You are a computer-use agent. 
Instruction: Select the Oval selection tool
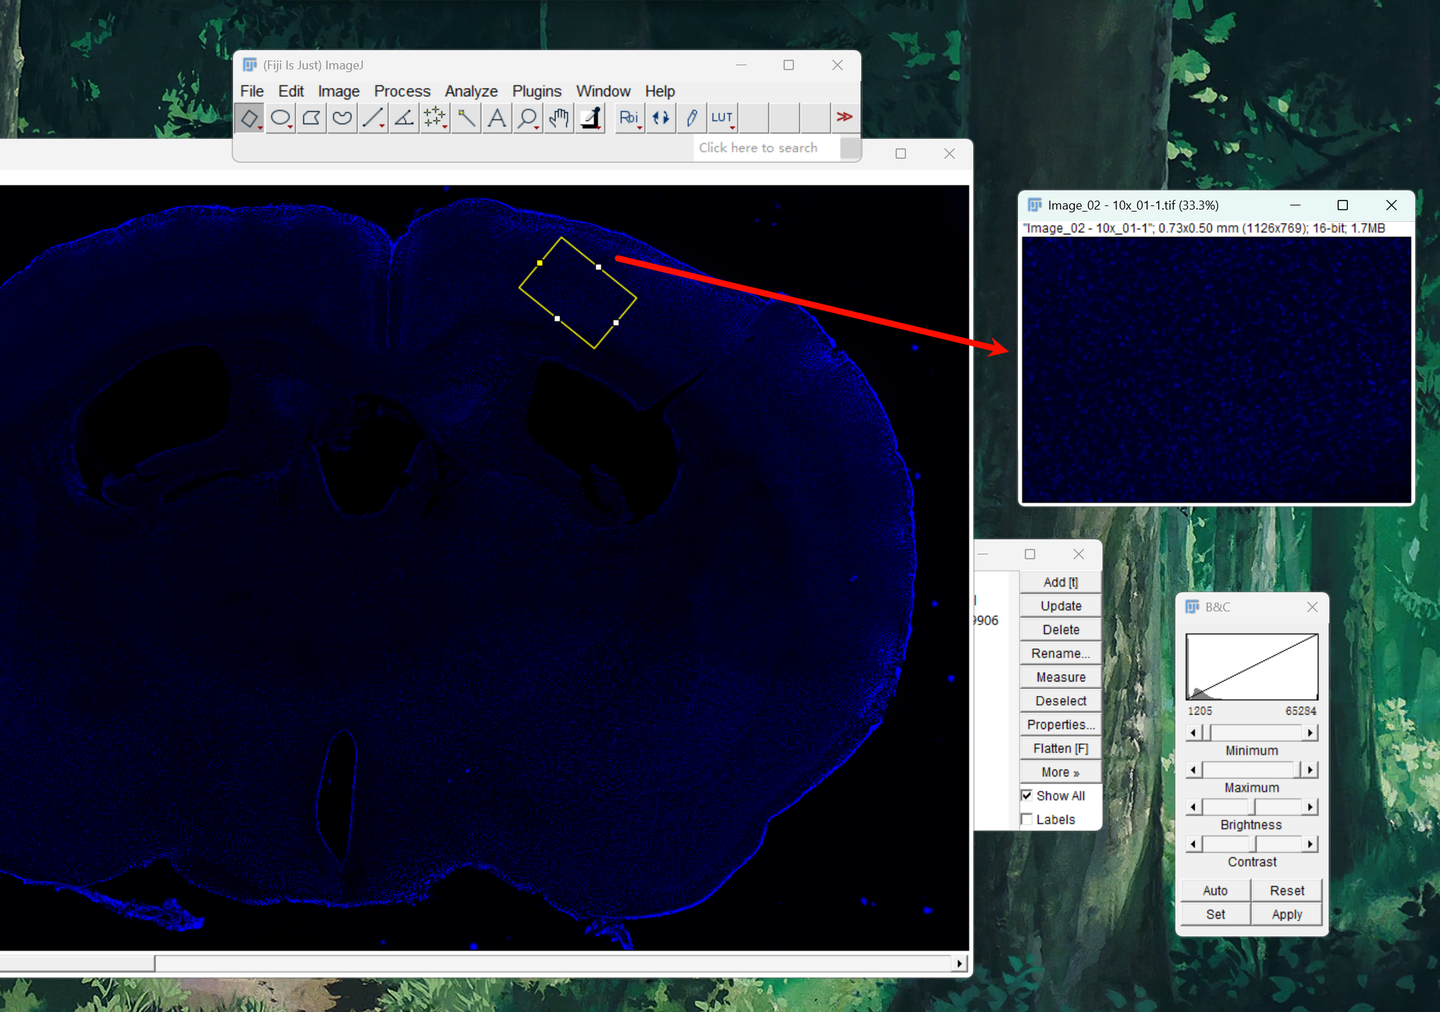[281, 118]
